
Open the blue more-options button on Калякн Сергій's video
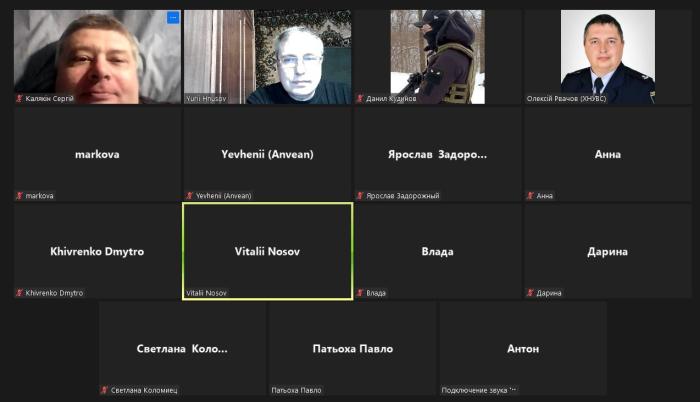tap(173, 18)
